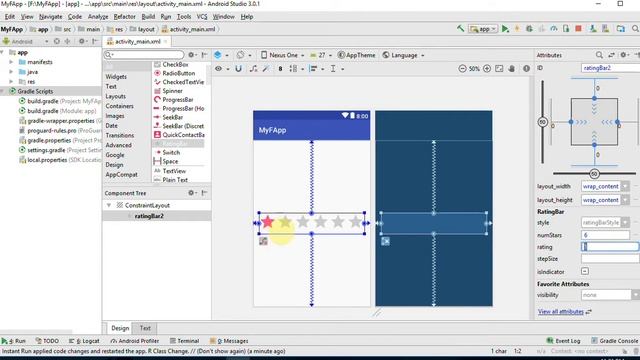
Task: Select Layouts palette category
Action: pyautogui.click(x=116, y=96)
